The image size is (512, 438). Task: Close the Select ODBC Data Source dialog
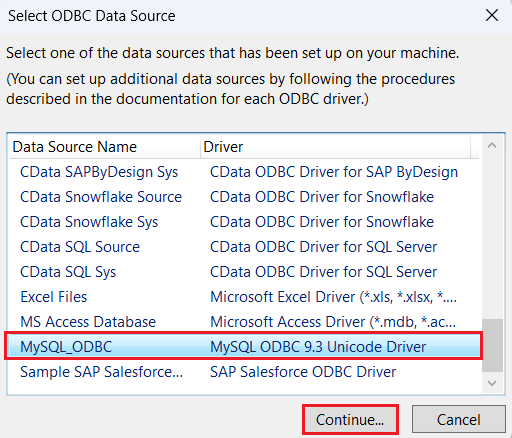click(492, 15)
